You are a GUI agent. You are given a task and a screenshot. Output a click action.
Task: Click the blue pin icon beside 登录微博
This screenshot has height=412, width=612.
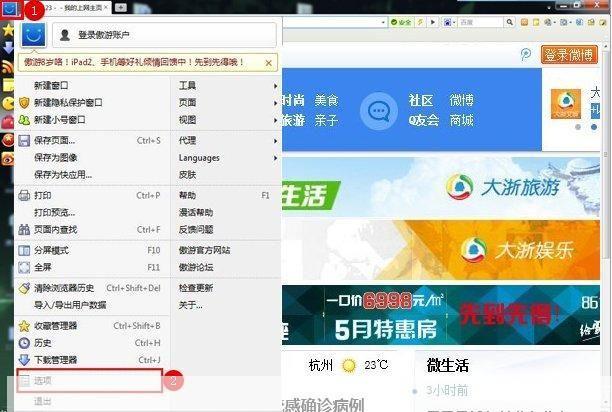click(526, 55)
